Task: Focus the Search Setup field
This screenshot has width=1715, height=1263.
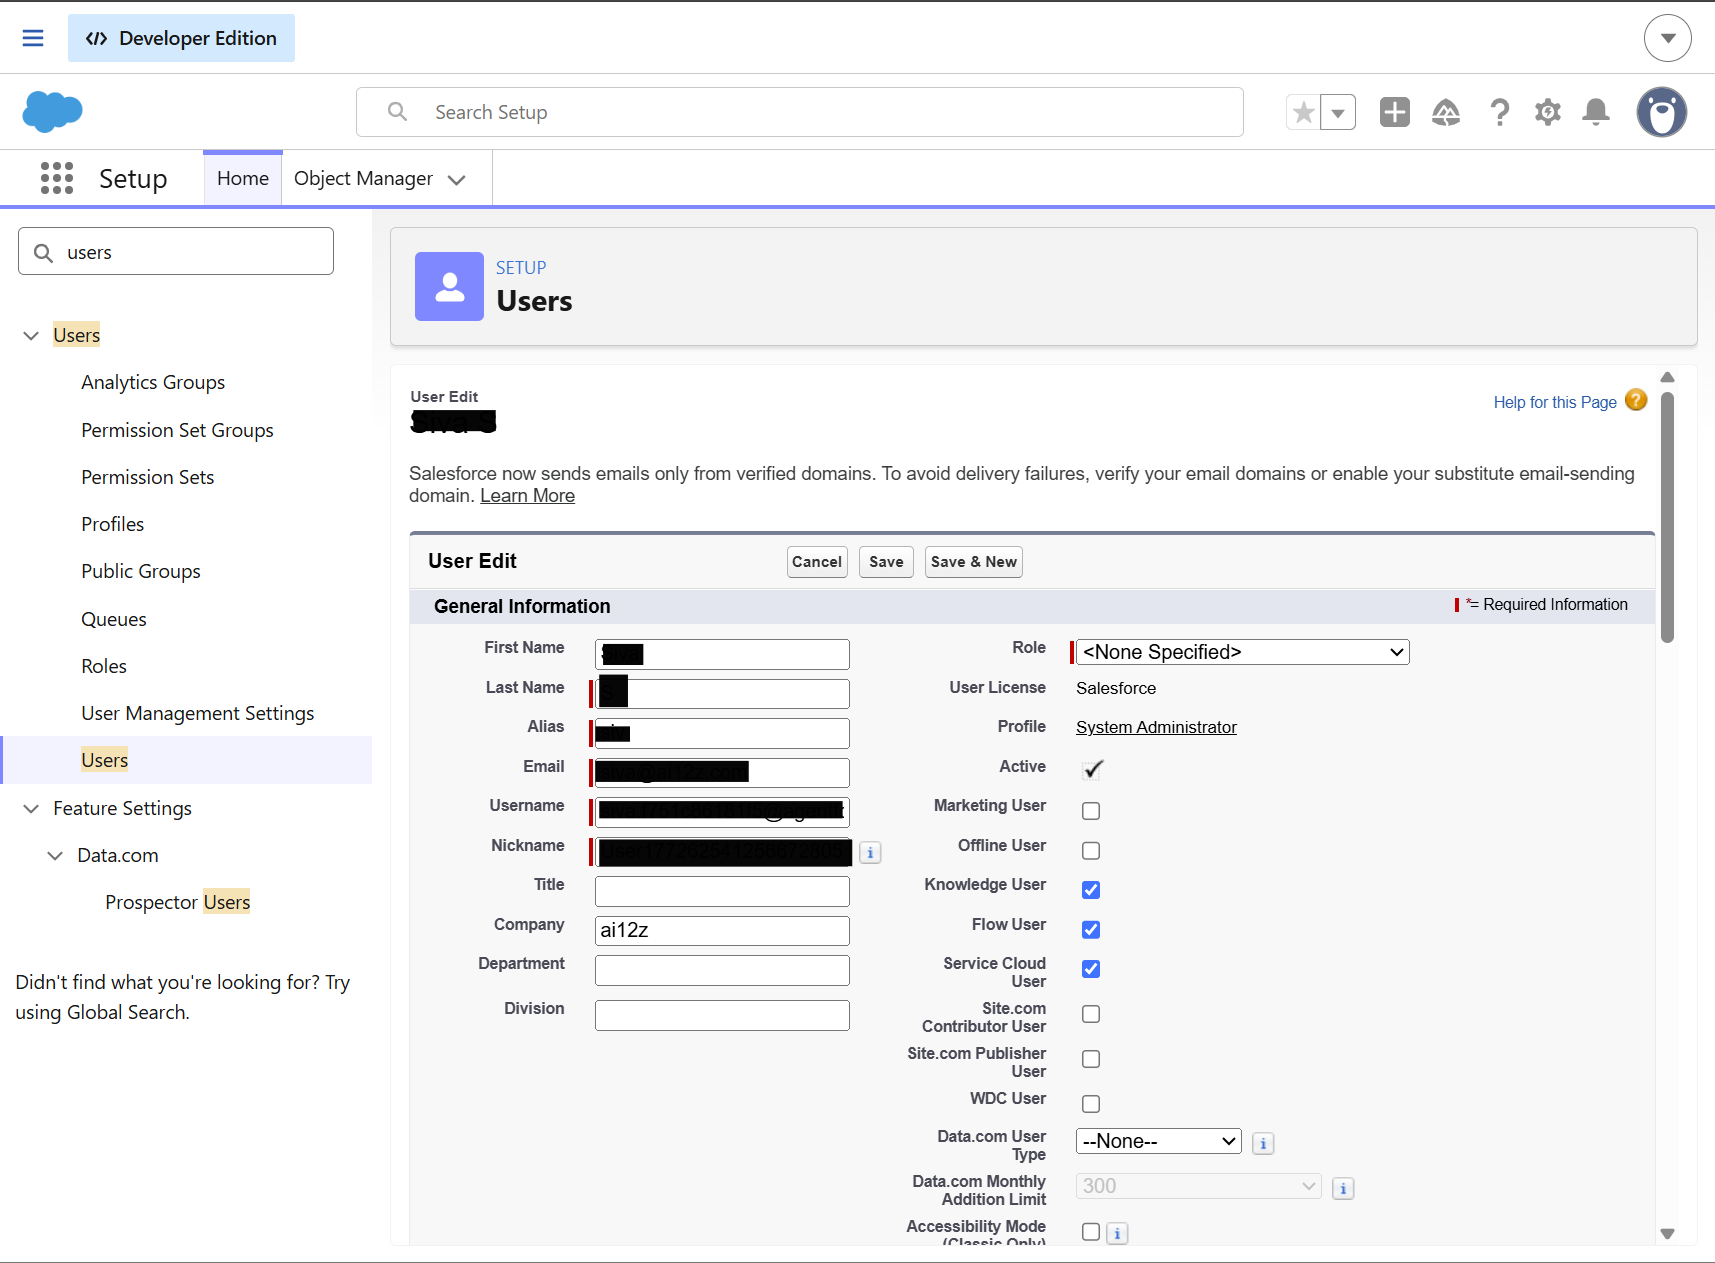Action: (800, 112)
